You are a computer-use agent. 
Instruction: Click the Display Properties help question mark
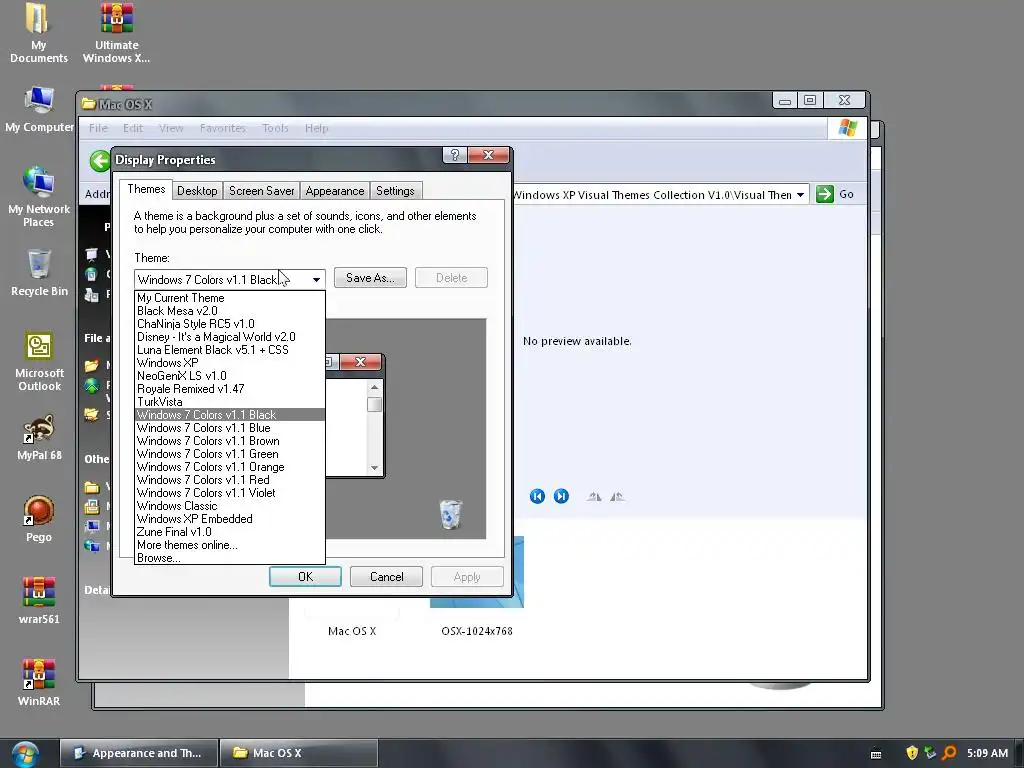tap(455, 155)
